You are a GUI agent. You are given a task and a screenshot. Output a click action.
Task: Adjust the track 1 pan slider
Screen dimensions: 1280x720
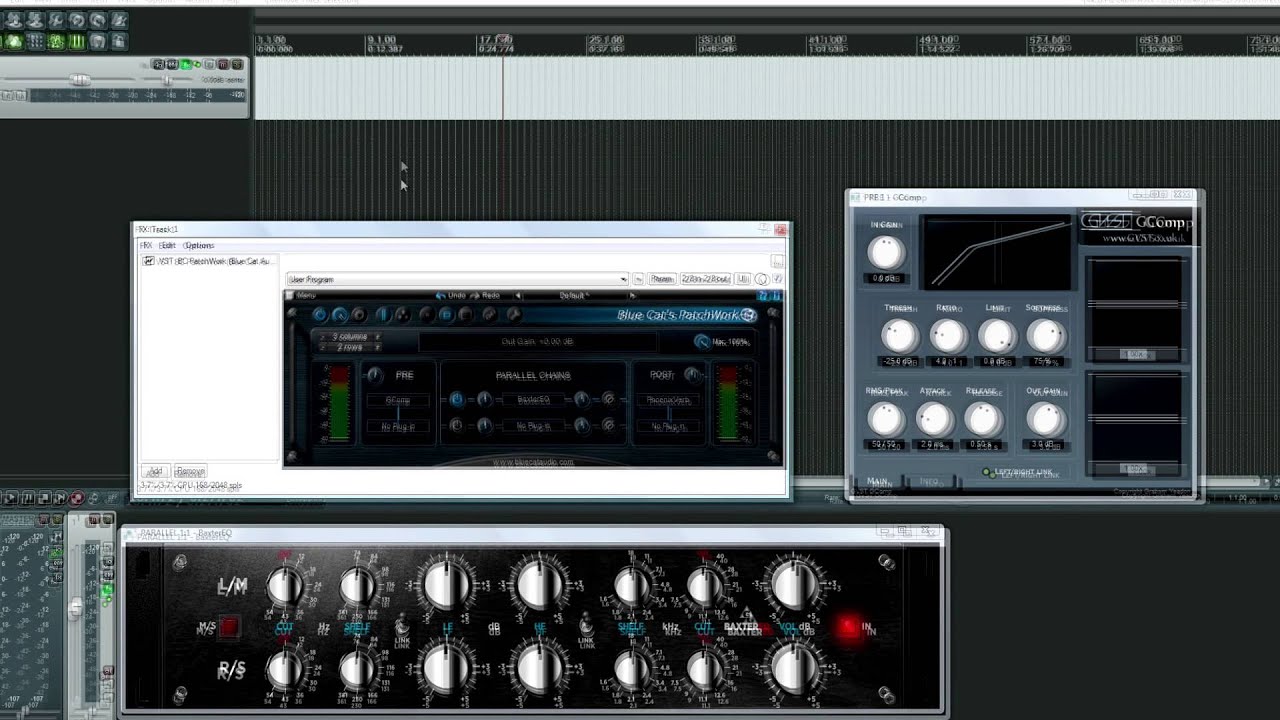(x=167, y=80)
